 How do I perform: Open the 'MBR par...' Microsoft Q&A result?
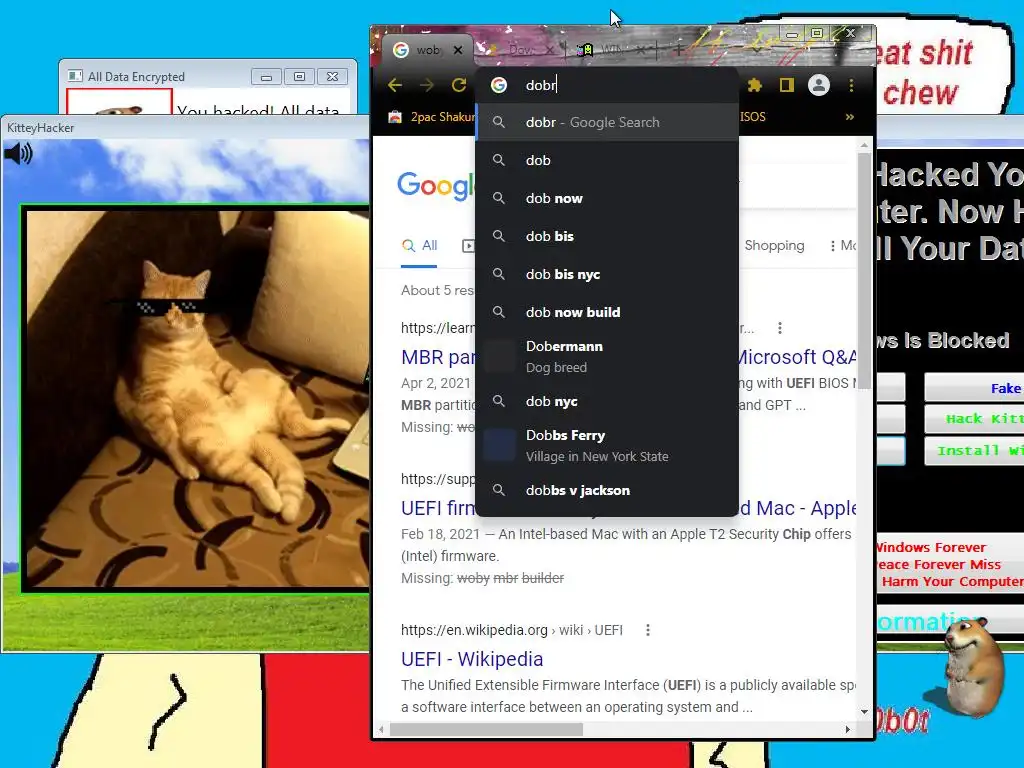pyautogui.click(x=439, y=357)
